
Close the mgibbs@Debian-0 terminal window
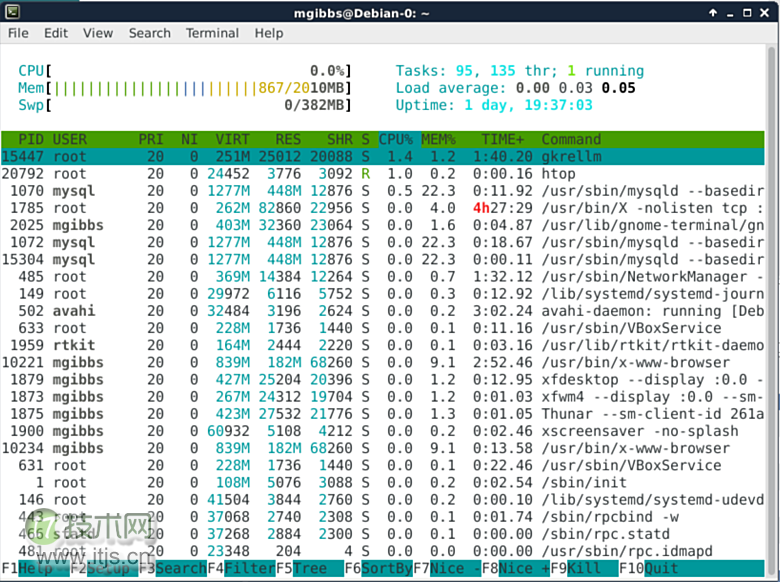(x=765, y=13)
